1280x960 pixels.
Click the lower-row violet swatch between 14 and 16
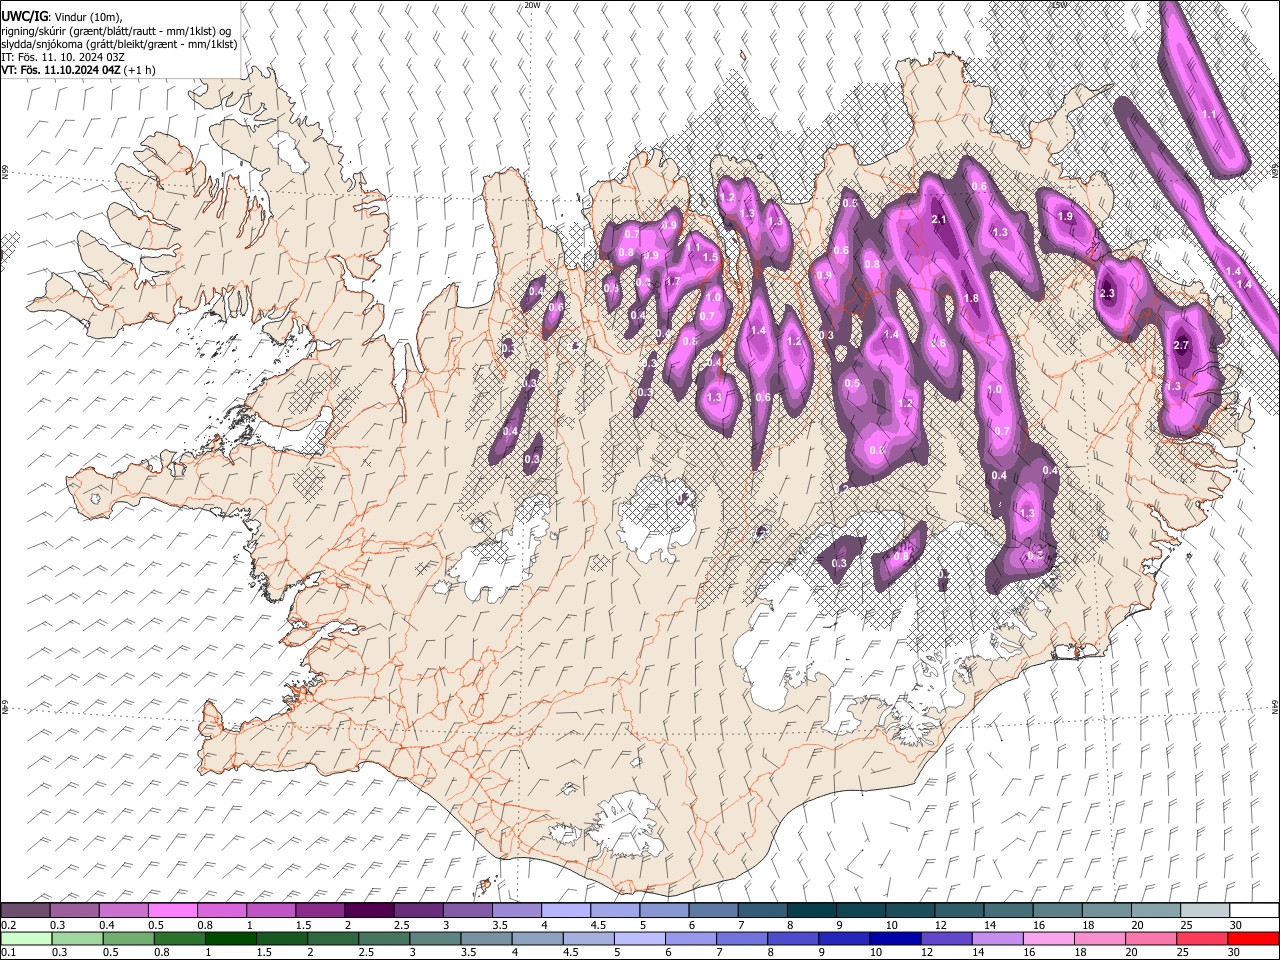tap(998, 938)
